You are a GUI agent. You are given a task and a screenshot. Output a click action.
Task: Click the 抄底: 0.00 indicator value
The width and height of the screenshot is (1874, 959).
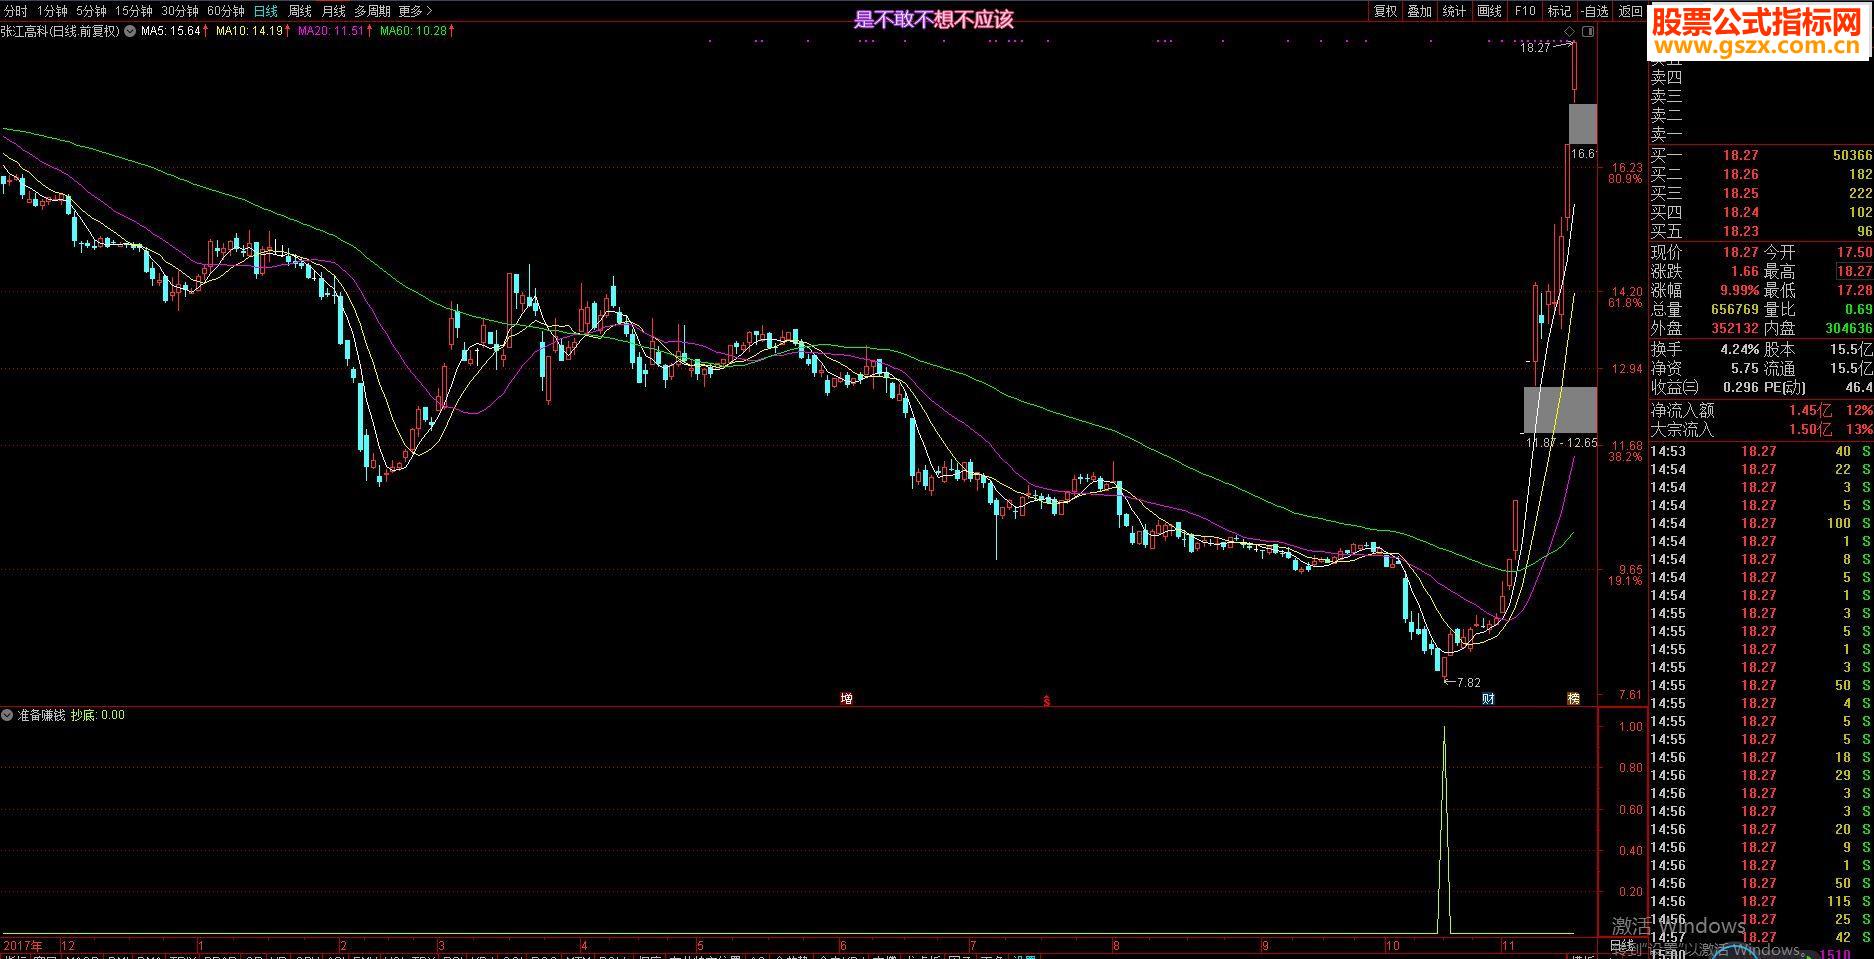tap(98, 715)
